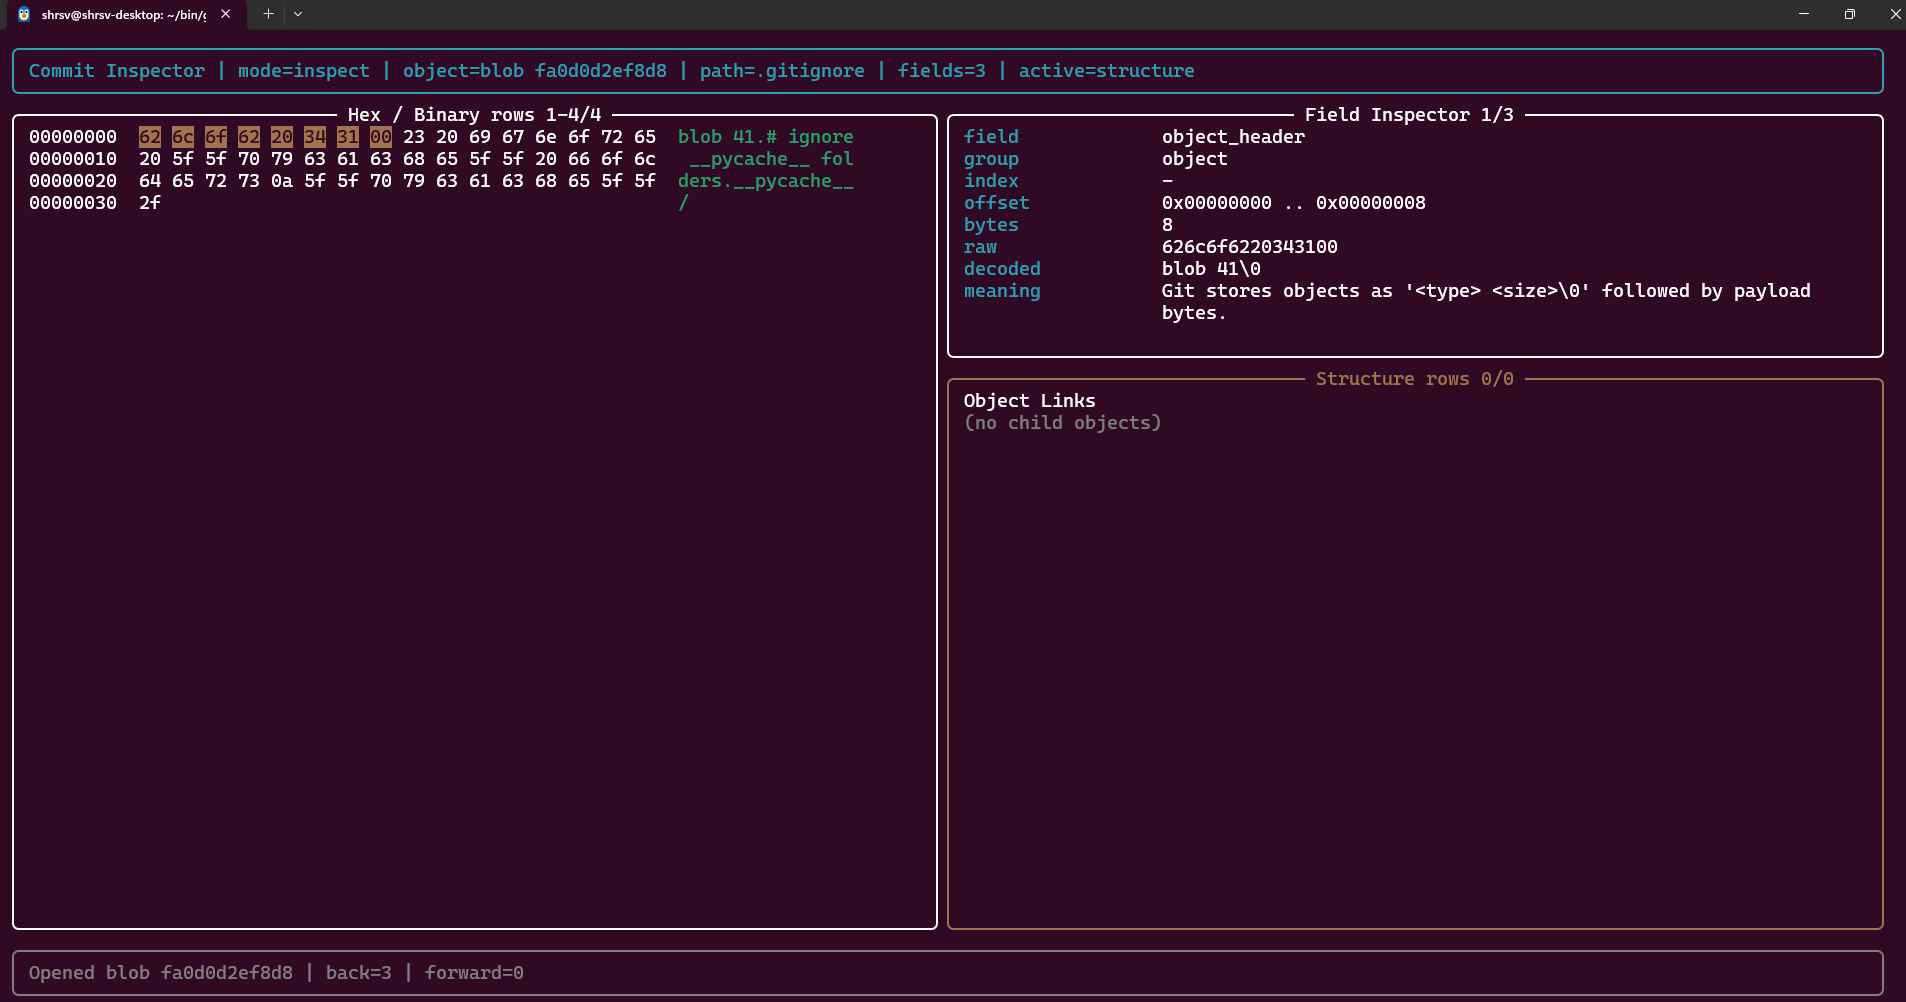Click raw value 626c6f6220343100
Viewport: 1906px width, 1002px height.
pos(1250,247)
